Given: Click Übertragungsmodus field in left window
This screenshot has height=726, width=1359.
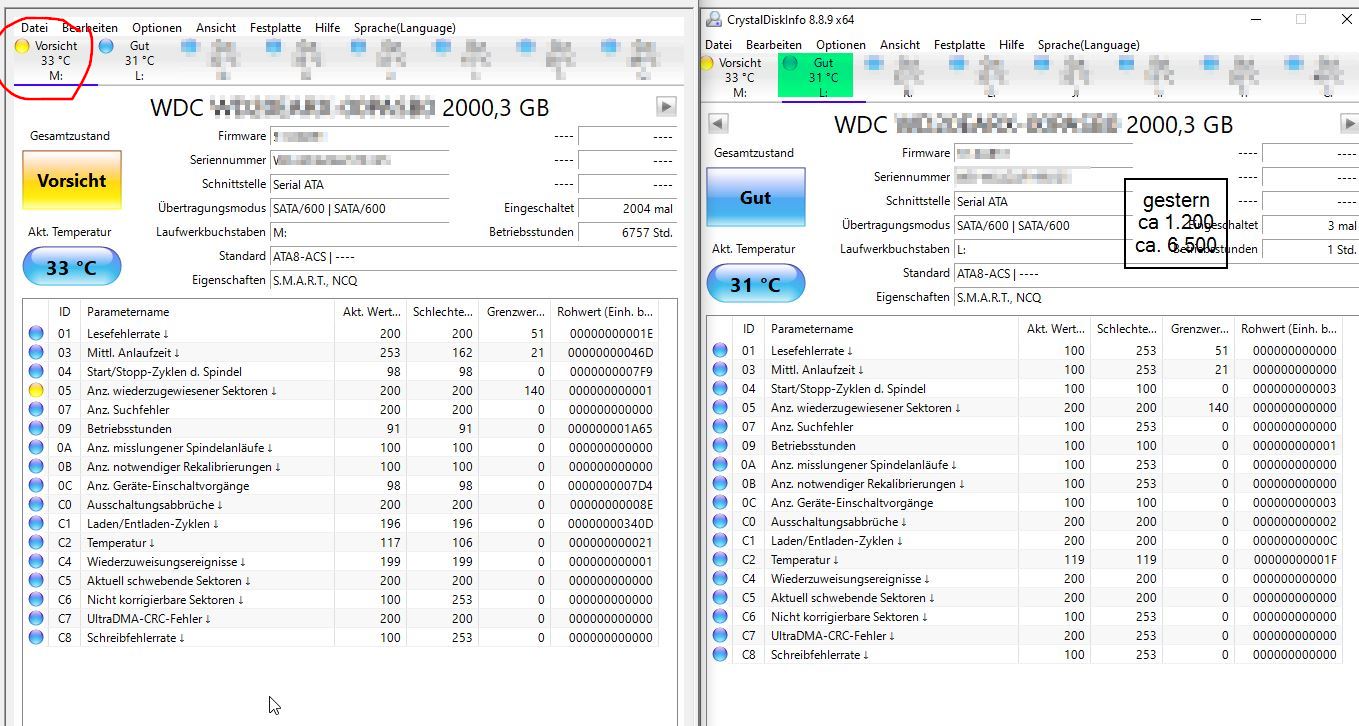Looking at the screenshot, I should click(359, 208).
